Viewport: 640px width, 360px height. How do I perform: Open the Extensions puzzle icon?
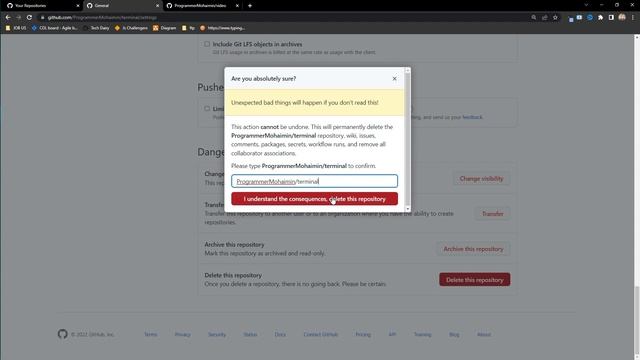point(600,18)
